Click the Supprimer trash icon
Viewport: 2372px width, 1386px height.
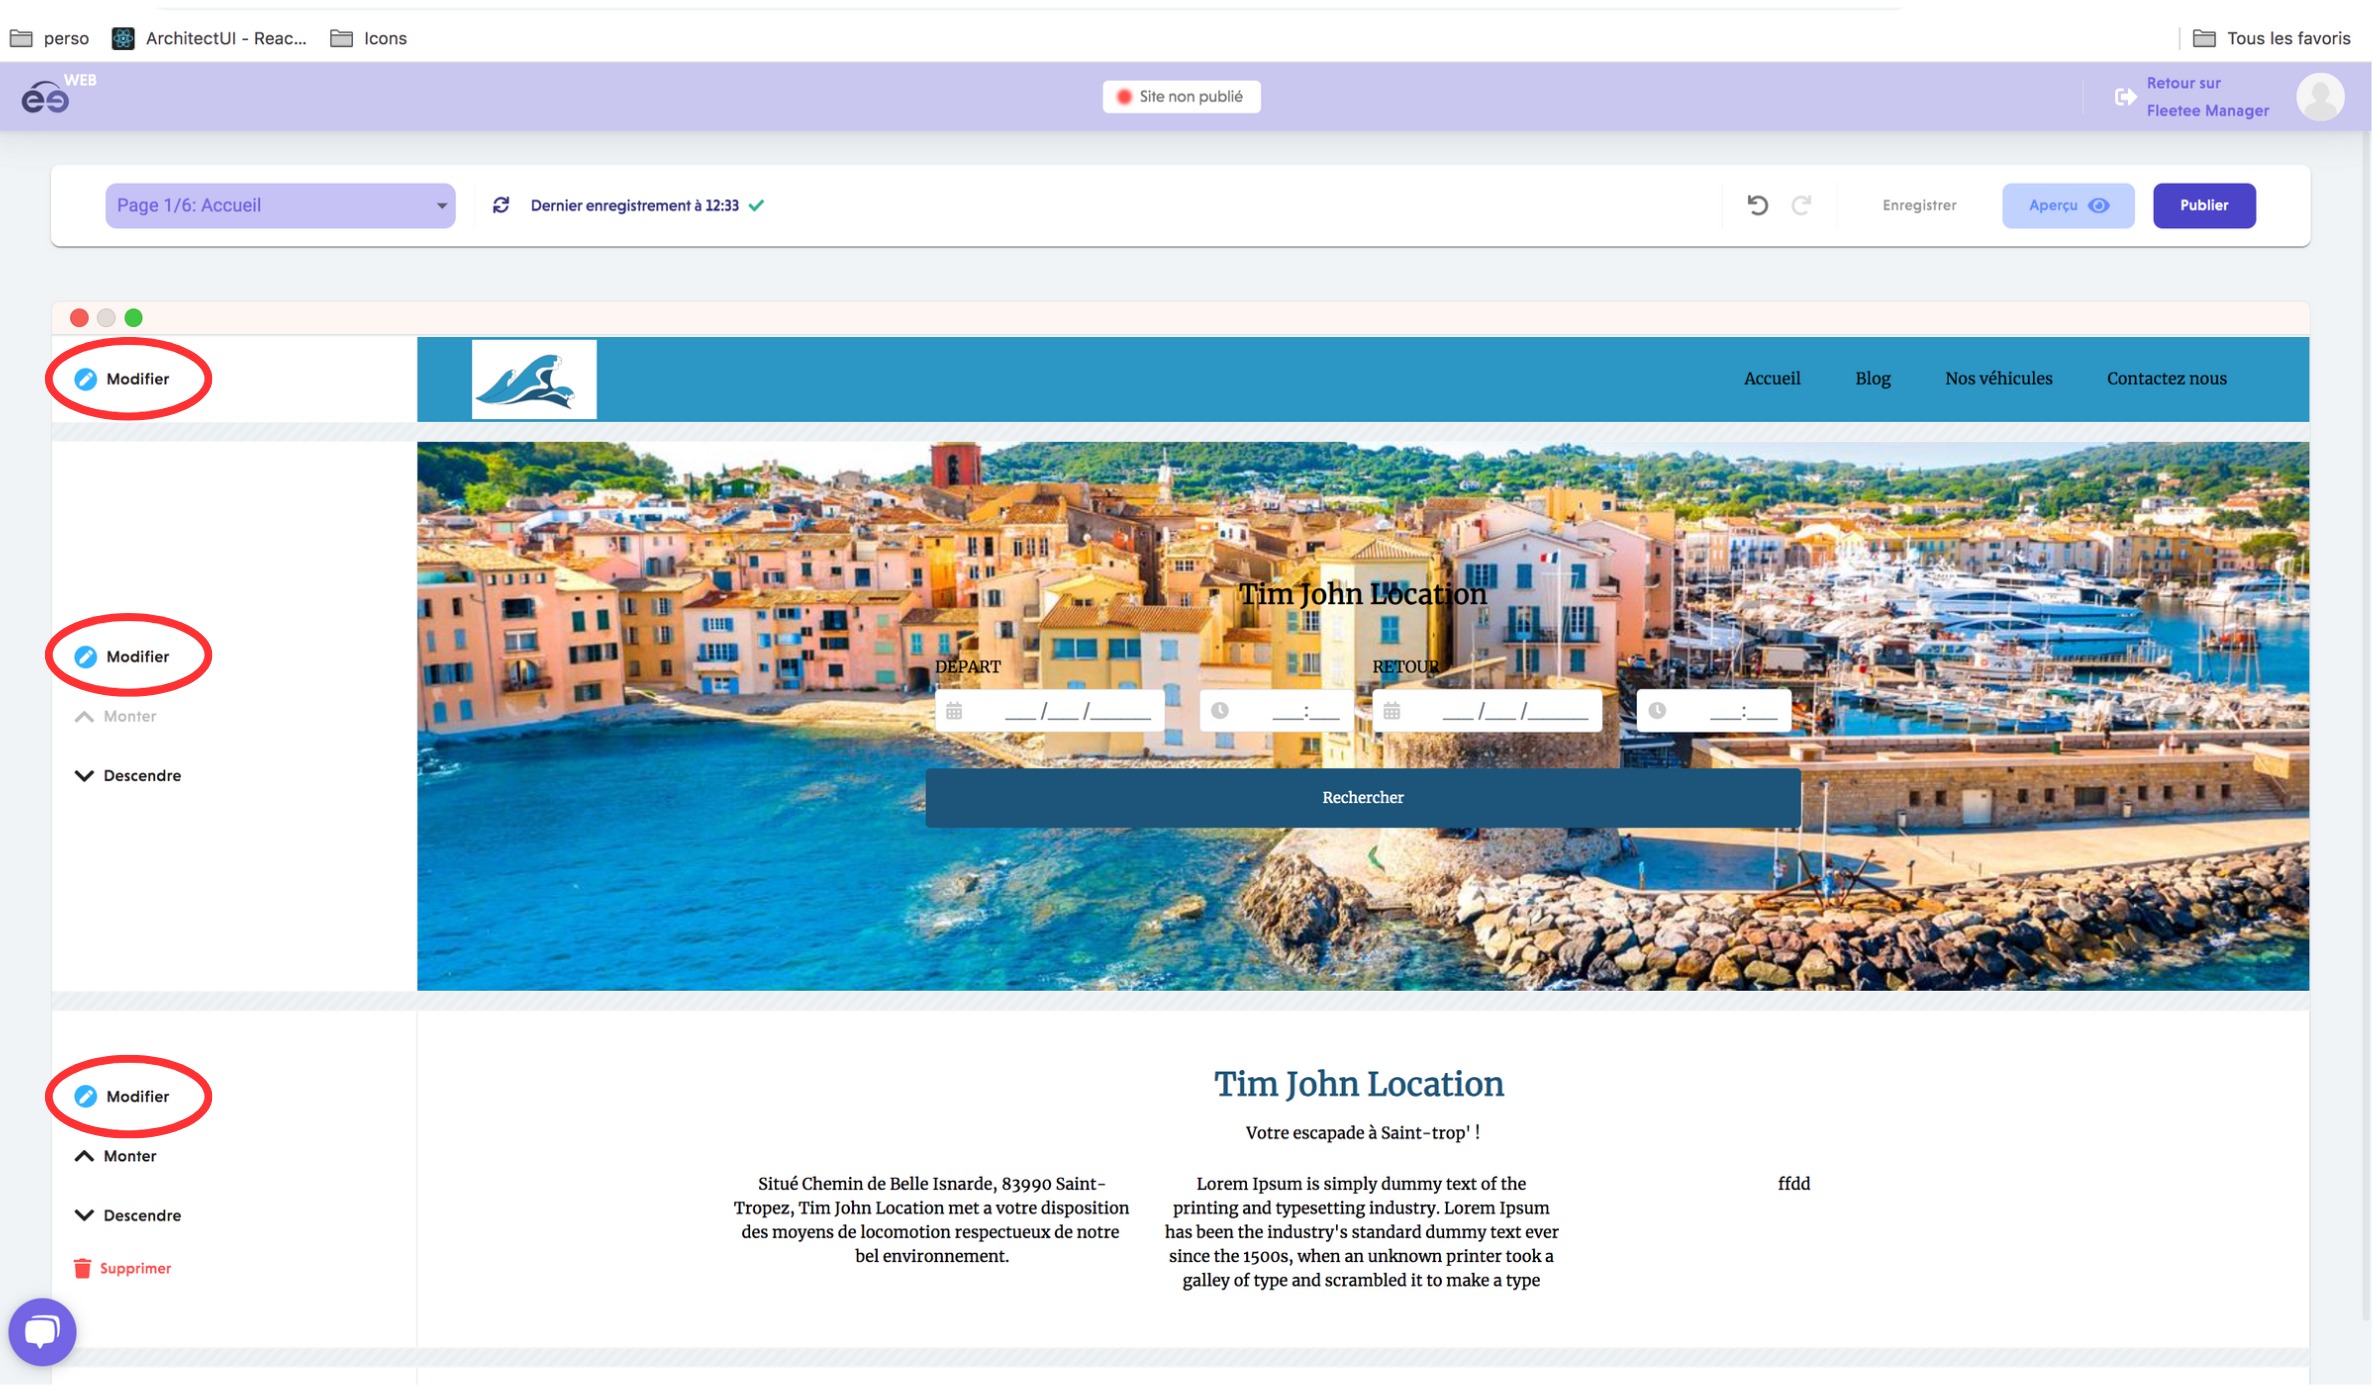(x=82, y=1268)
